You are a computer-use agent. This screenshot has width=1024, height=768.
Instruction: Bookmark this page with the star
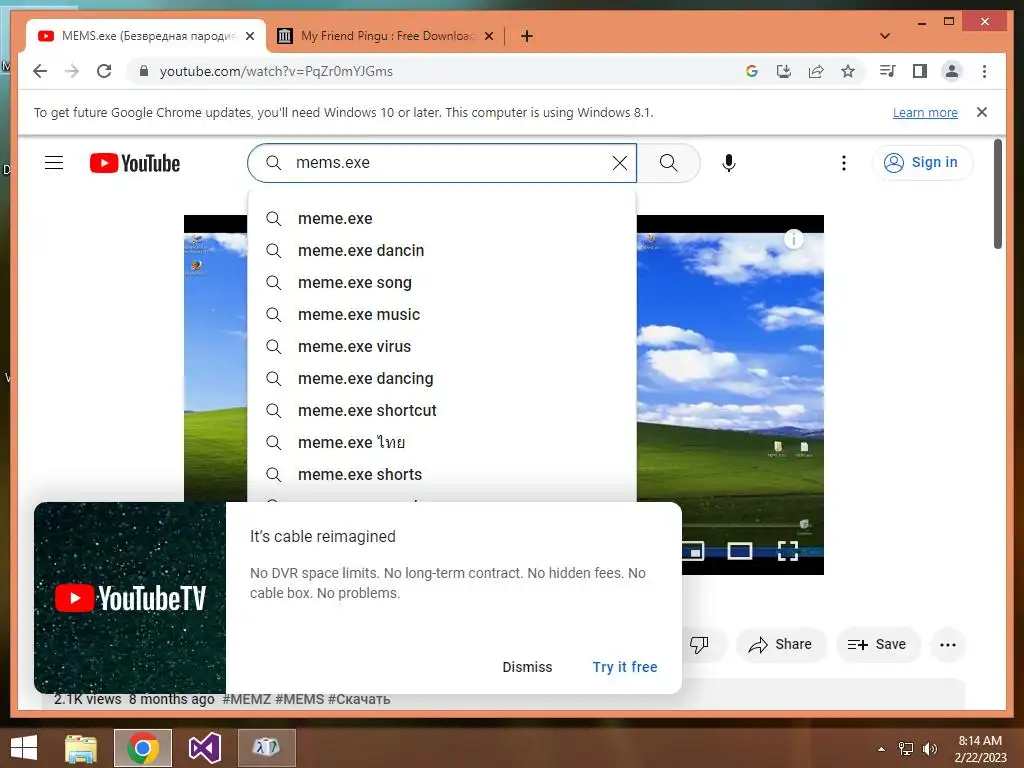(848, 71)
